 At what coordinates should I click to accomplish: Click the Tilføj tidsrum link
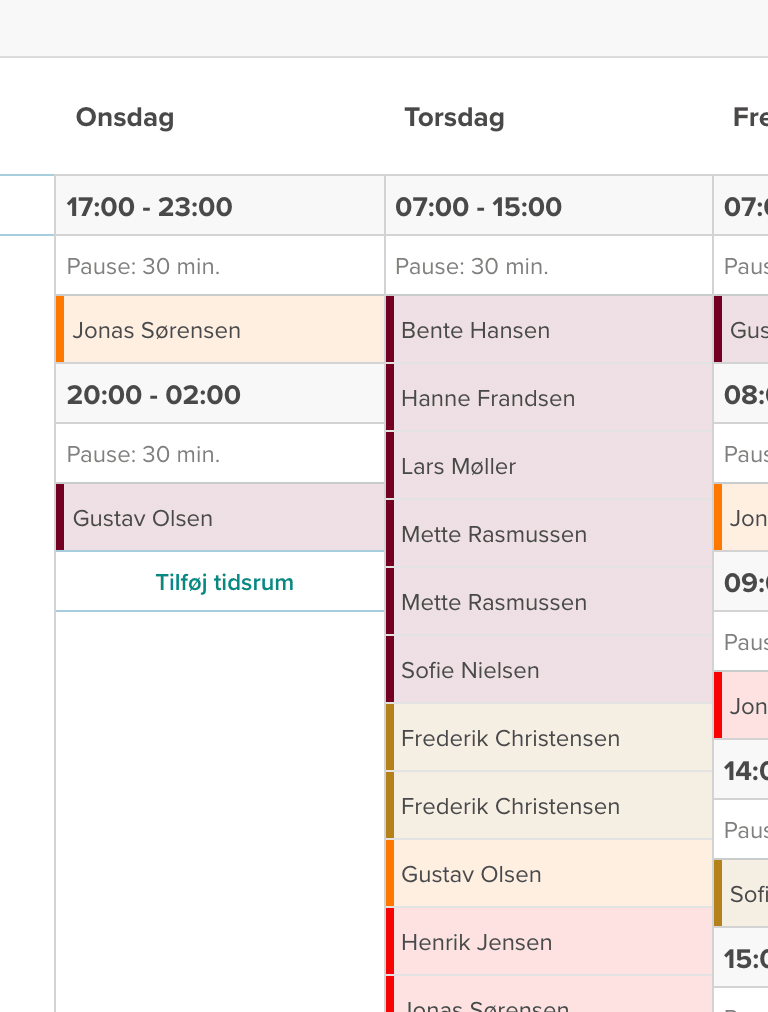(x=222, y=580)
